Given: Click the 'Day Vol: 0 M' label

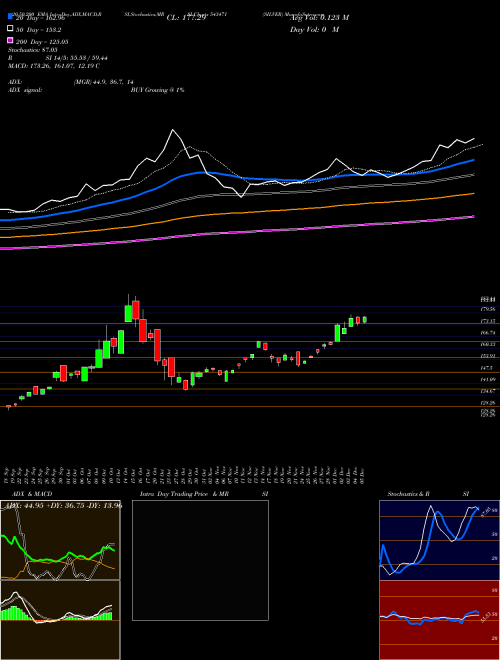Looking at the screenshot, I should [314, 29].
